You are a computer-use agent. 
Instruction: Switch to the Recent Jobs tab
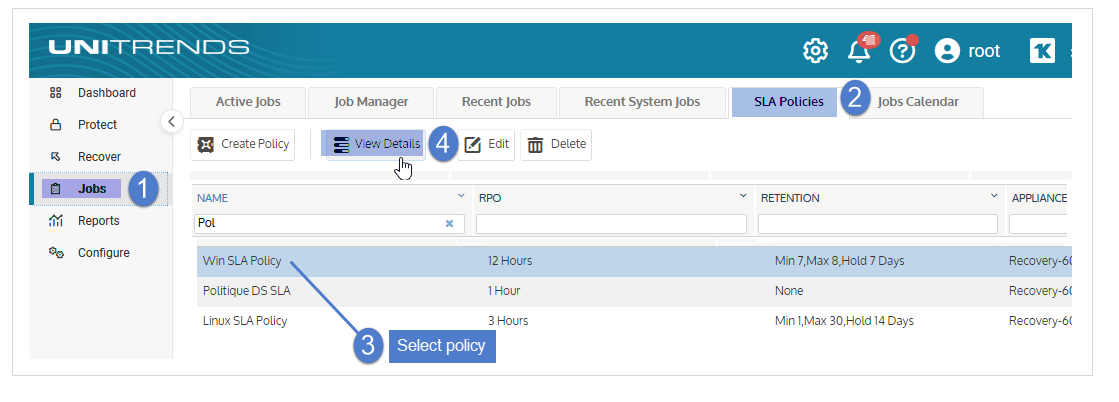(496, 102)
